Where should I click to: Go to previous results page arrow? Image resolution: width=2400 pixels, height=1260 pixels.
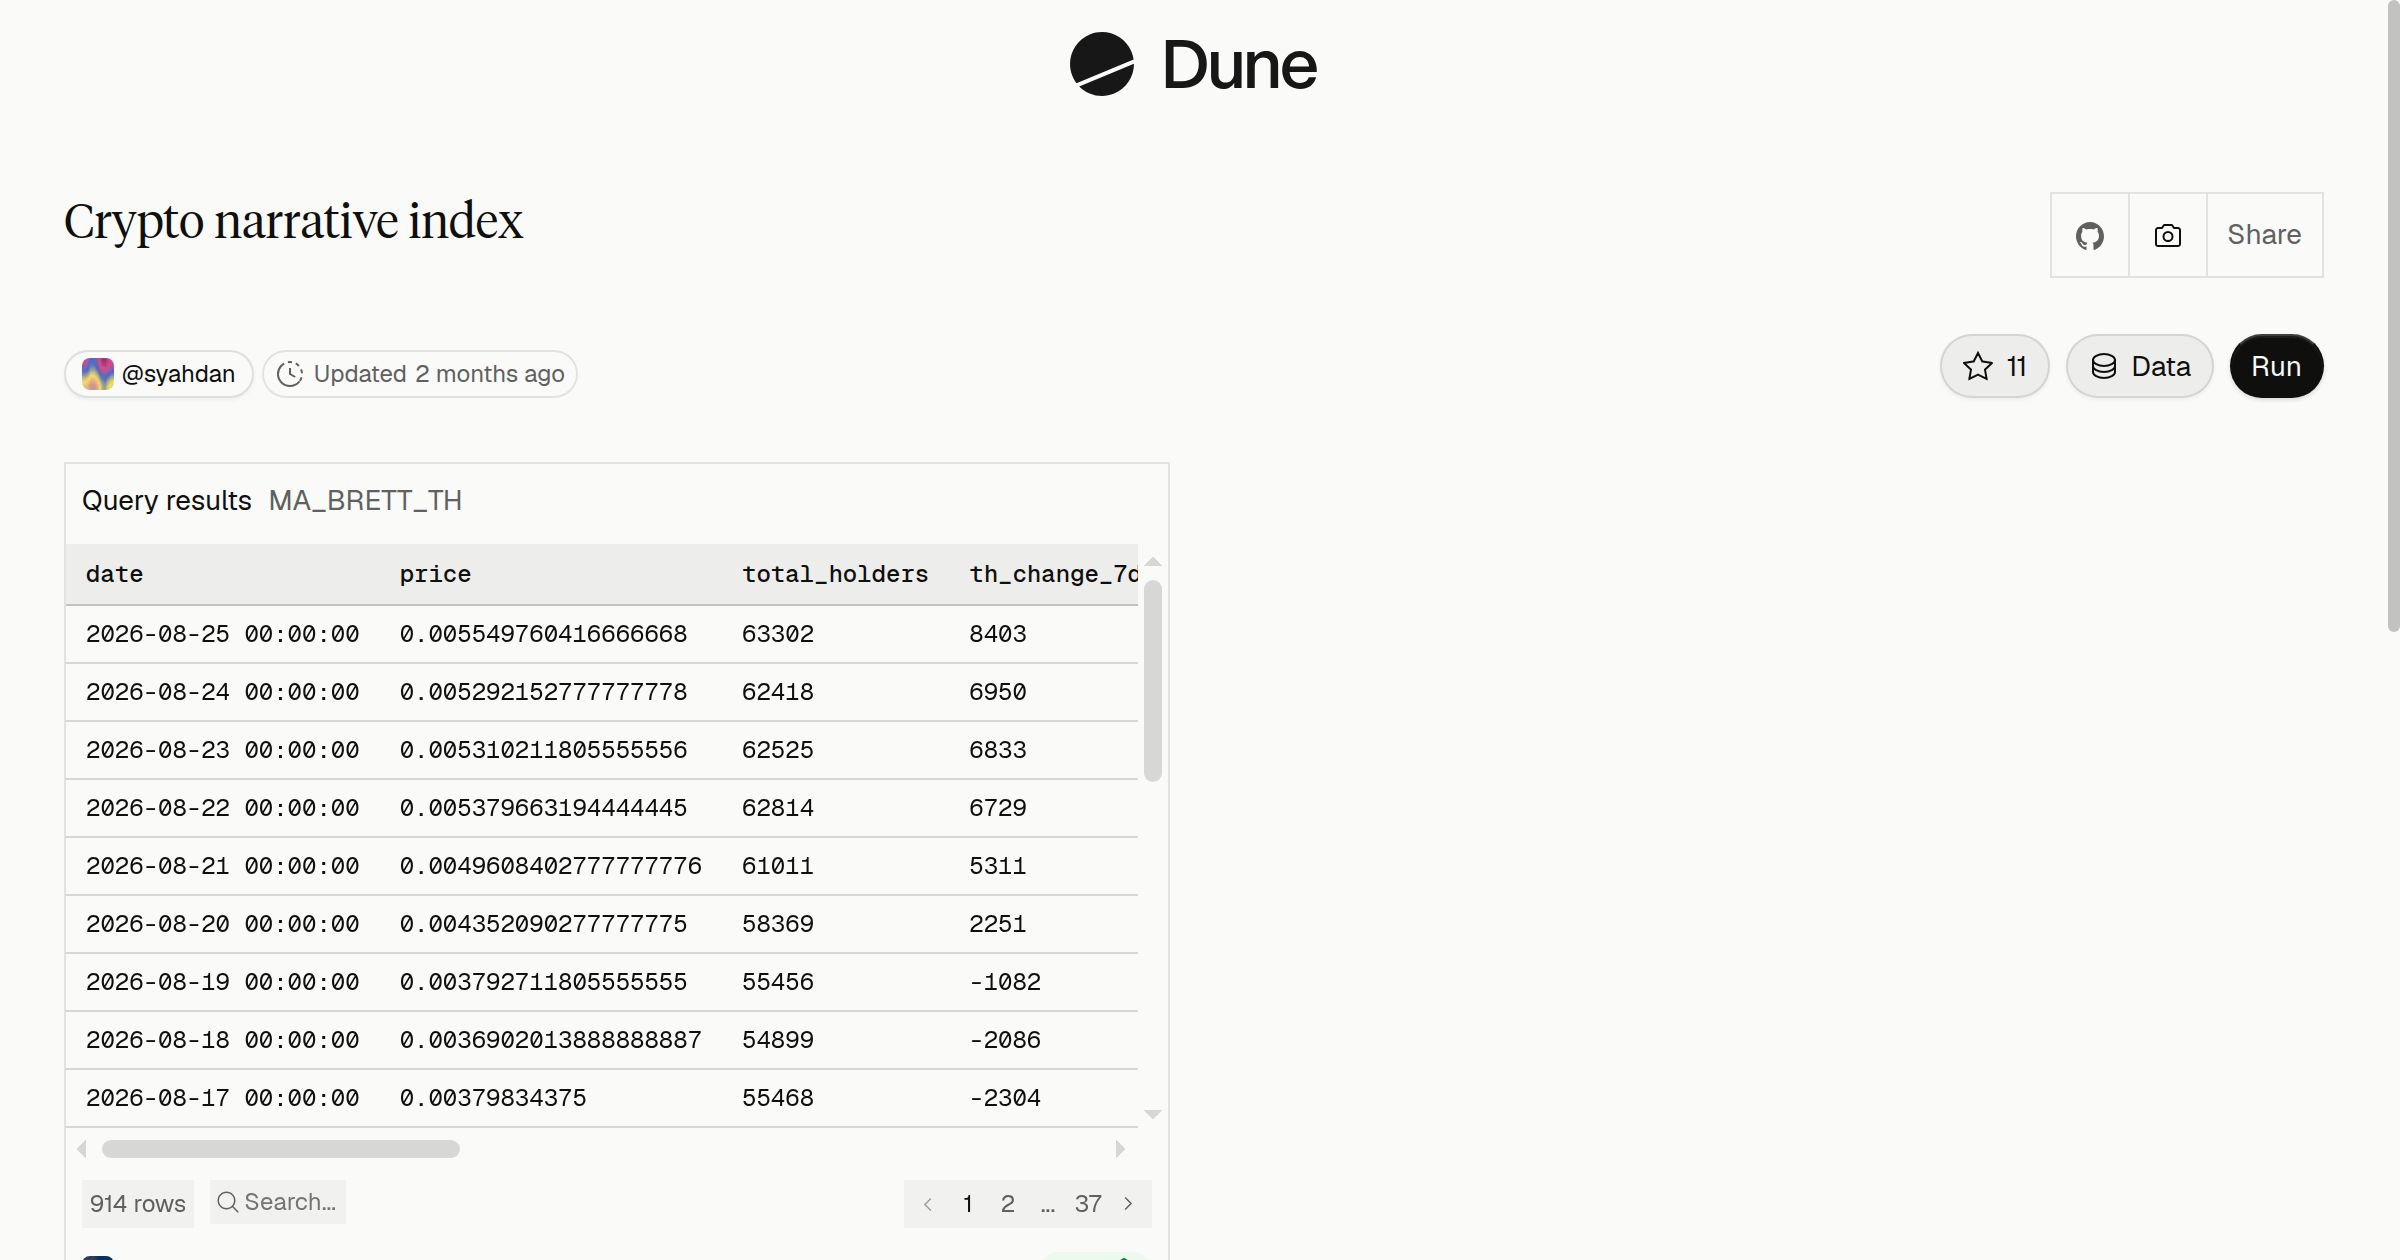(928, 1204)
